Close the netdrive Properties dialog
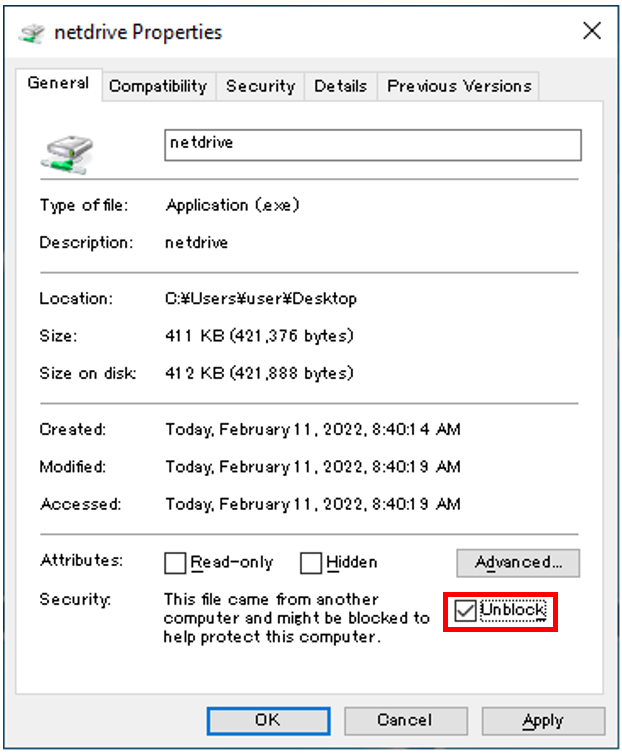The image size is (622, 753). pyautogui.click(x=592, y=31)
